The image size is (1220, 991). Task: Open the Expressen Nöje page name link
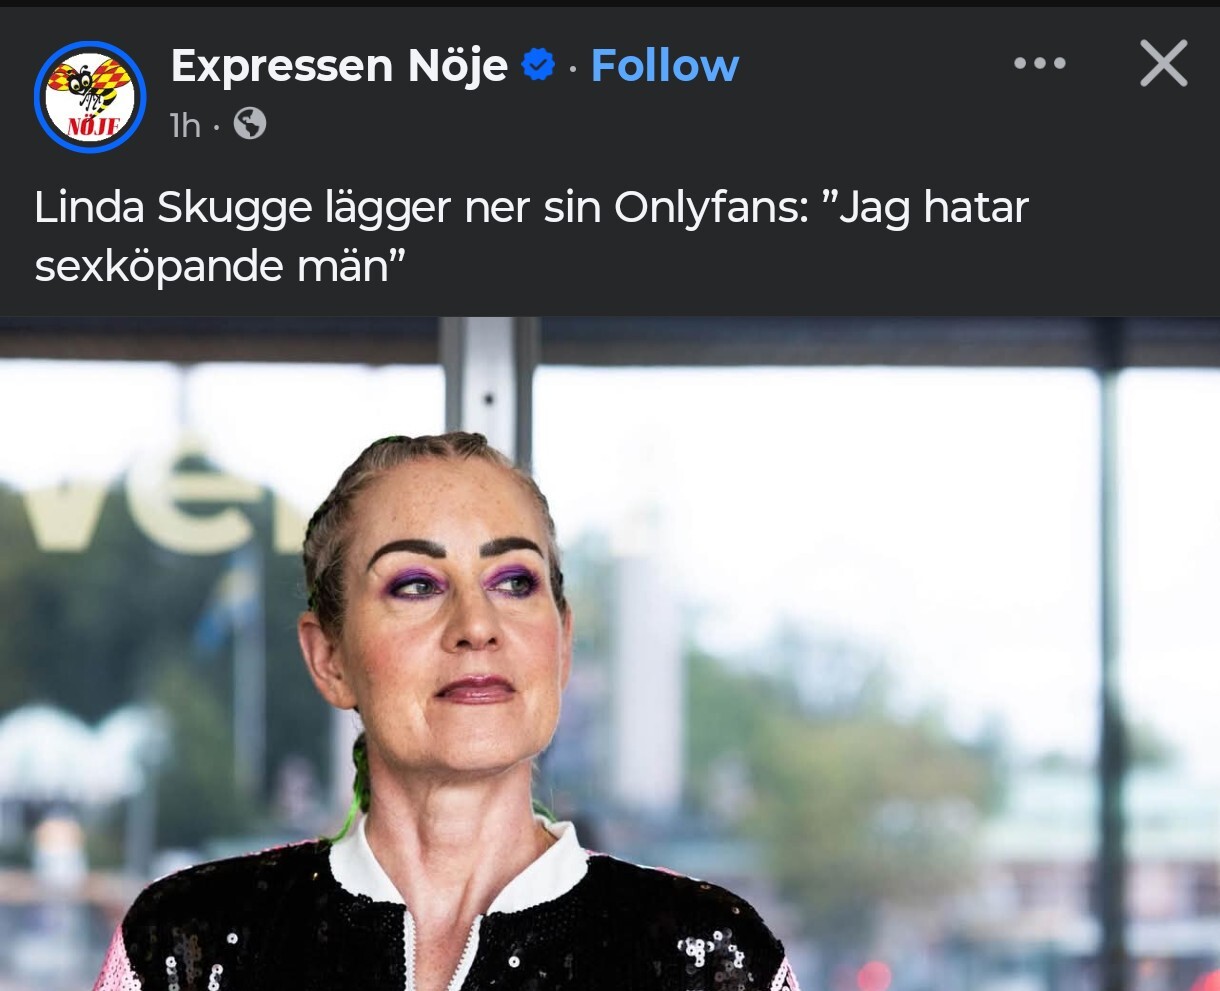pos(339,67)
